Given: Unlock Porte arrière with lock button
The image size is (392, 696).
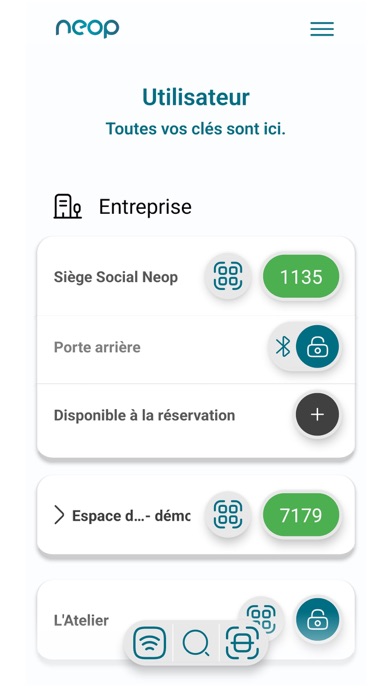Looking at the screenshot, I should pyautogui.click(x=317, y=346).
